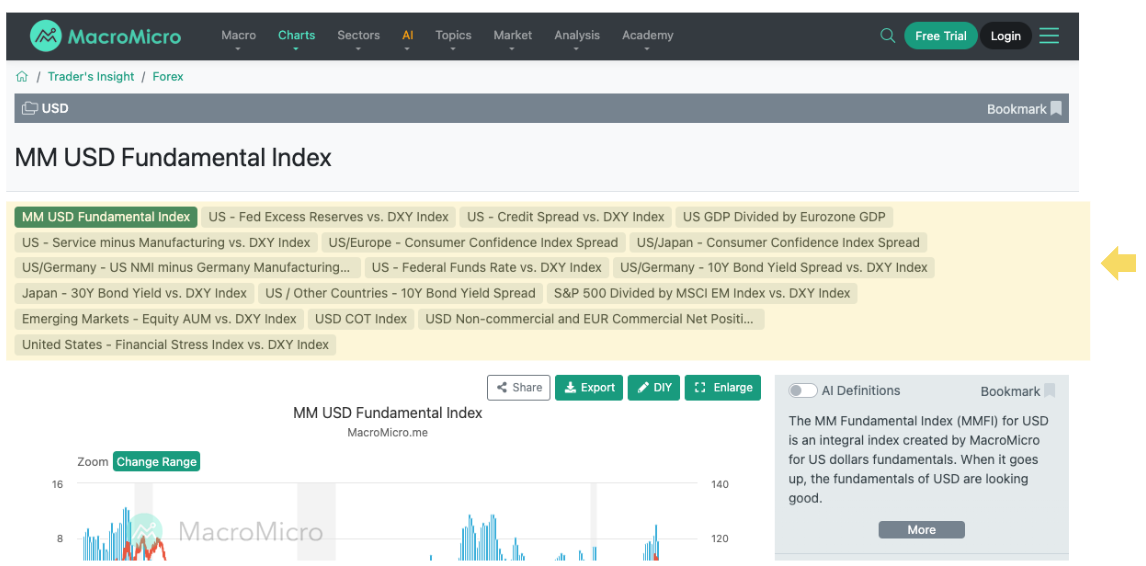This screenshot has height=566, width=1146.
Task: Click the MacroMicro logo
Action: coord(105,36)
